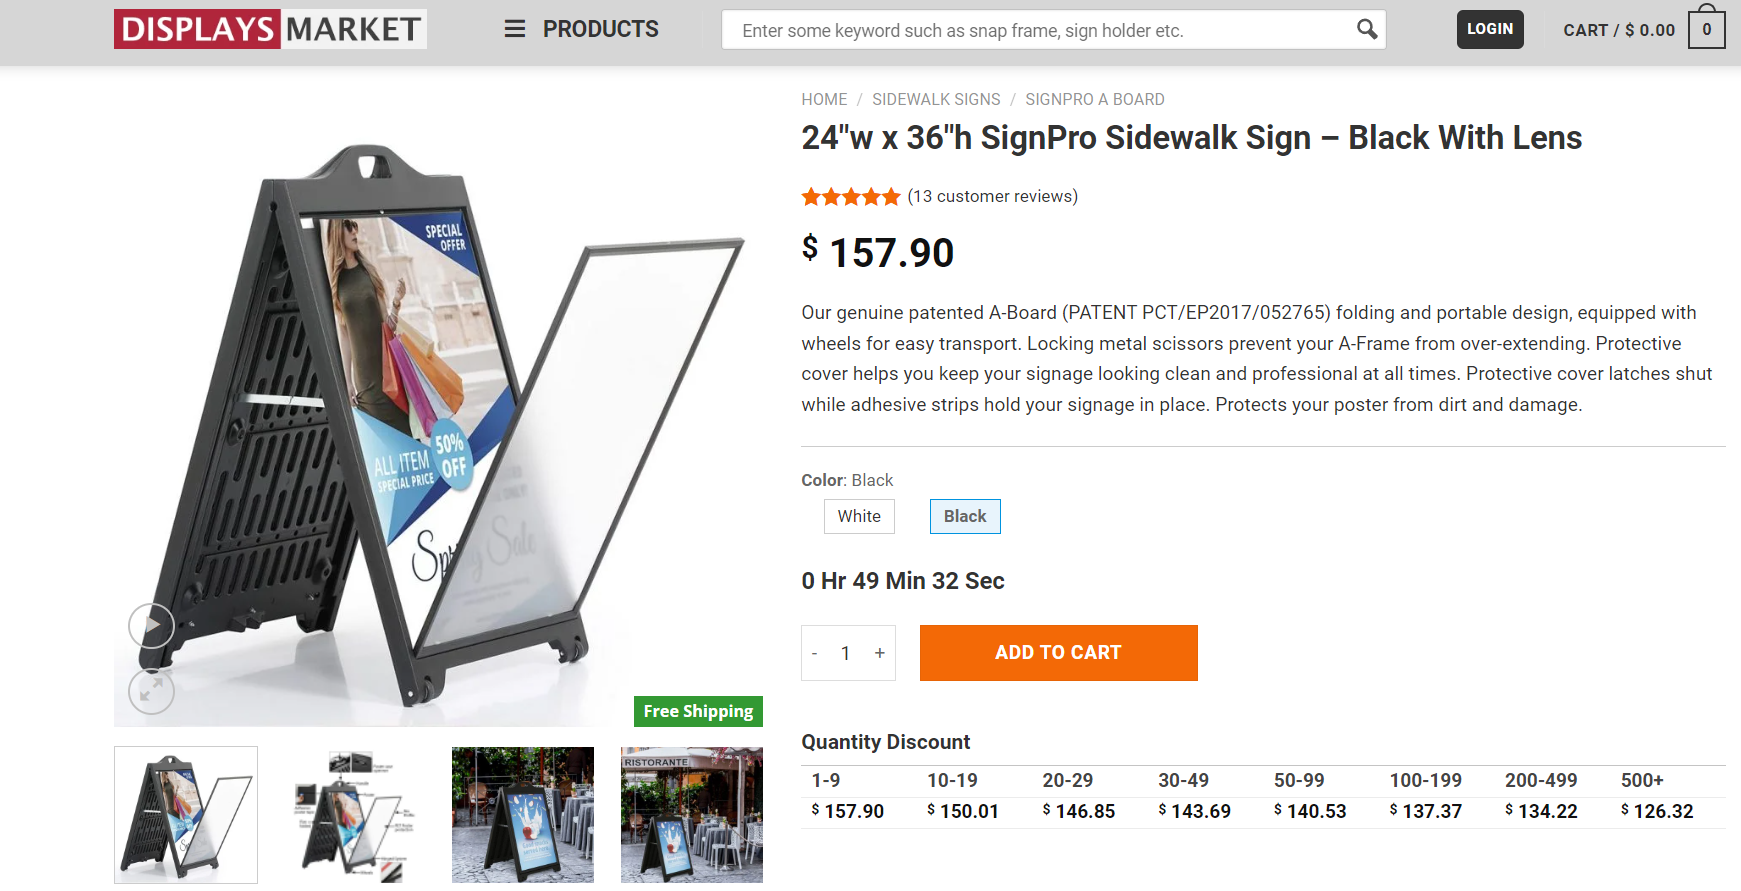Click the Displays Market logo
This screenshot has width=1741, height=891.
coord(270,29)
